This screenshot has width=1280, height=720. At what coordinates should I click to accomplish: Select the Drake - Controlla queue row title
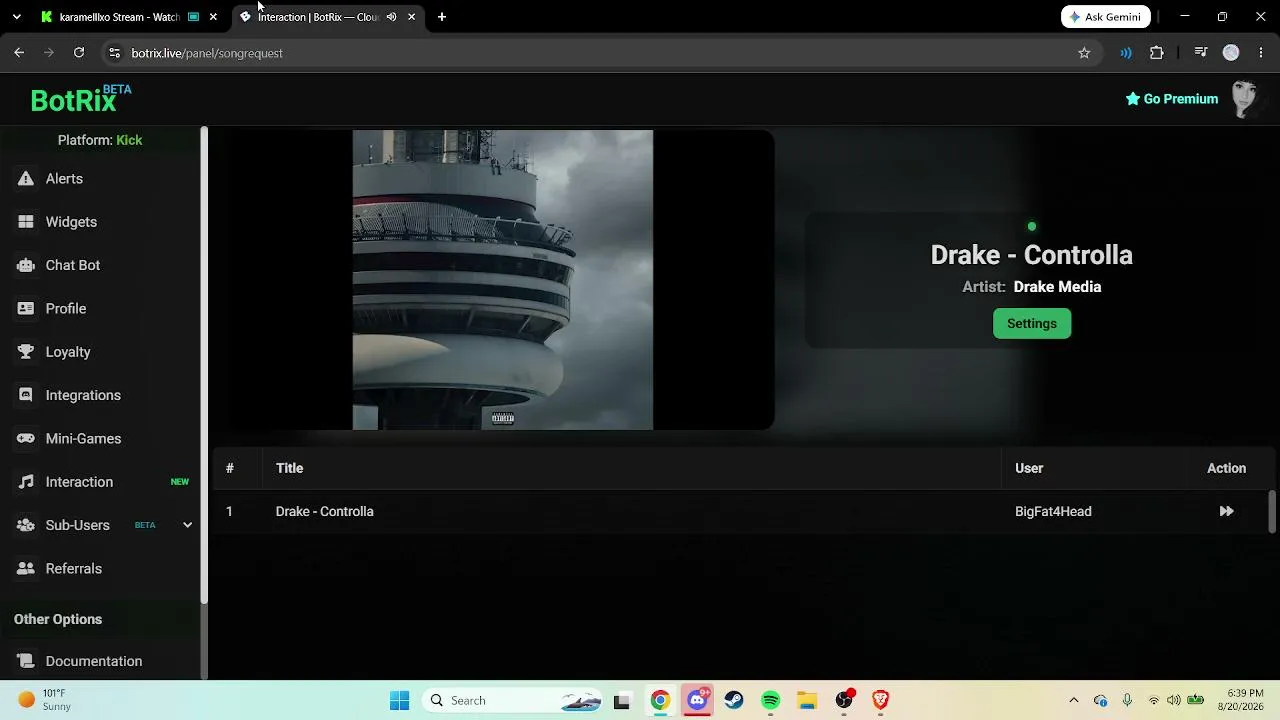pos(325,511)
